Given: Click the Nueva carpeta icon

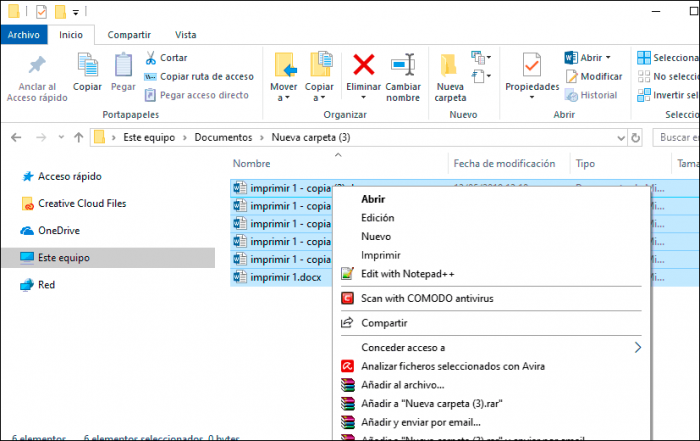Looking at the screenshot, I should point(449,65).
